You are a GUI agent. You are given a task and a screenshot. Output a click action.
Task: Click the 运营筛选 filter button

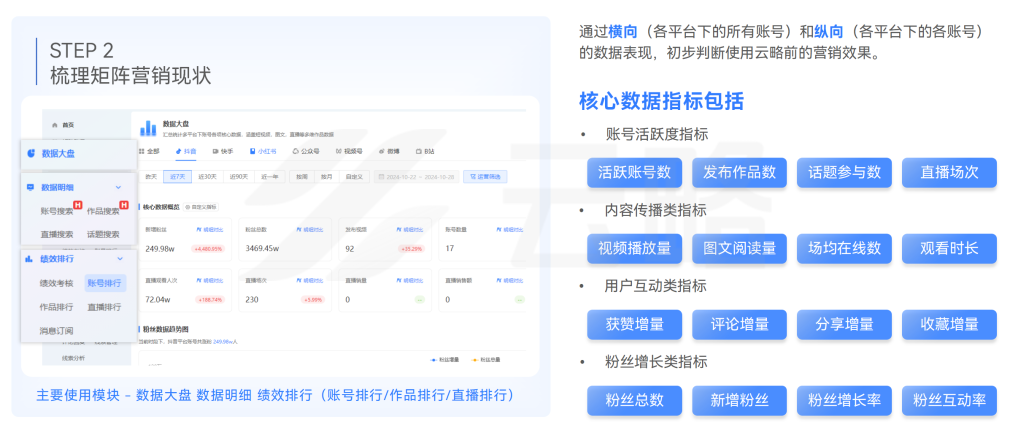(487, 177)
